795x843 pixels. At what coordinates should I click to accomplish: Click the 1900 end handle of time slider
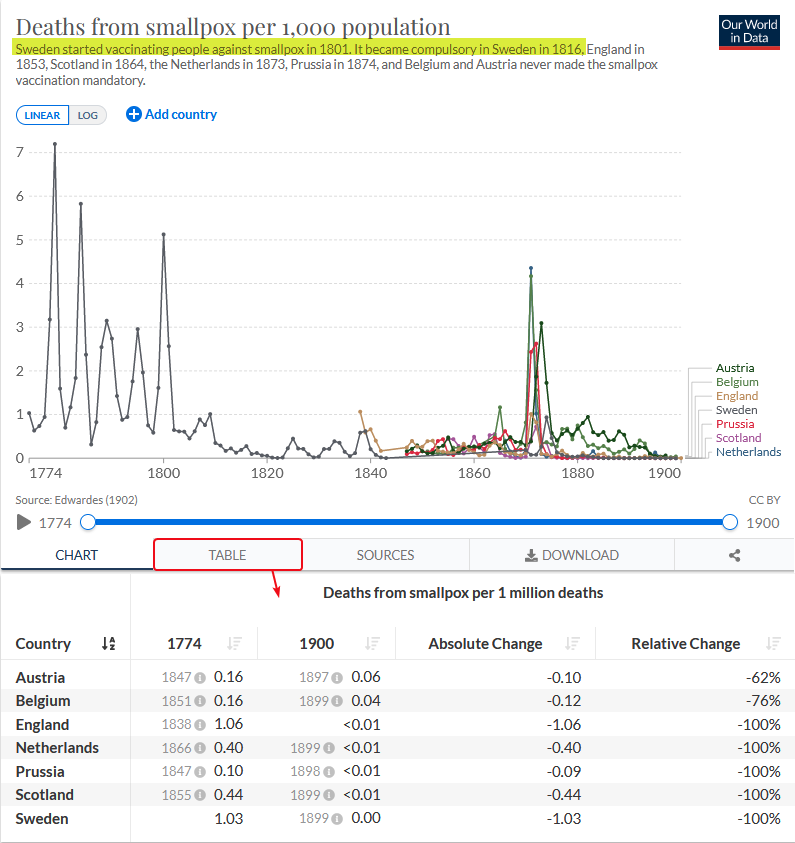729,522
